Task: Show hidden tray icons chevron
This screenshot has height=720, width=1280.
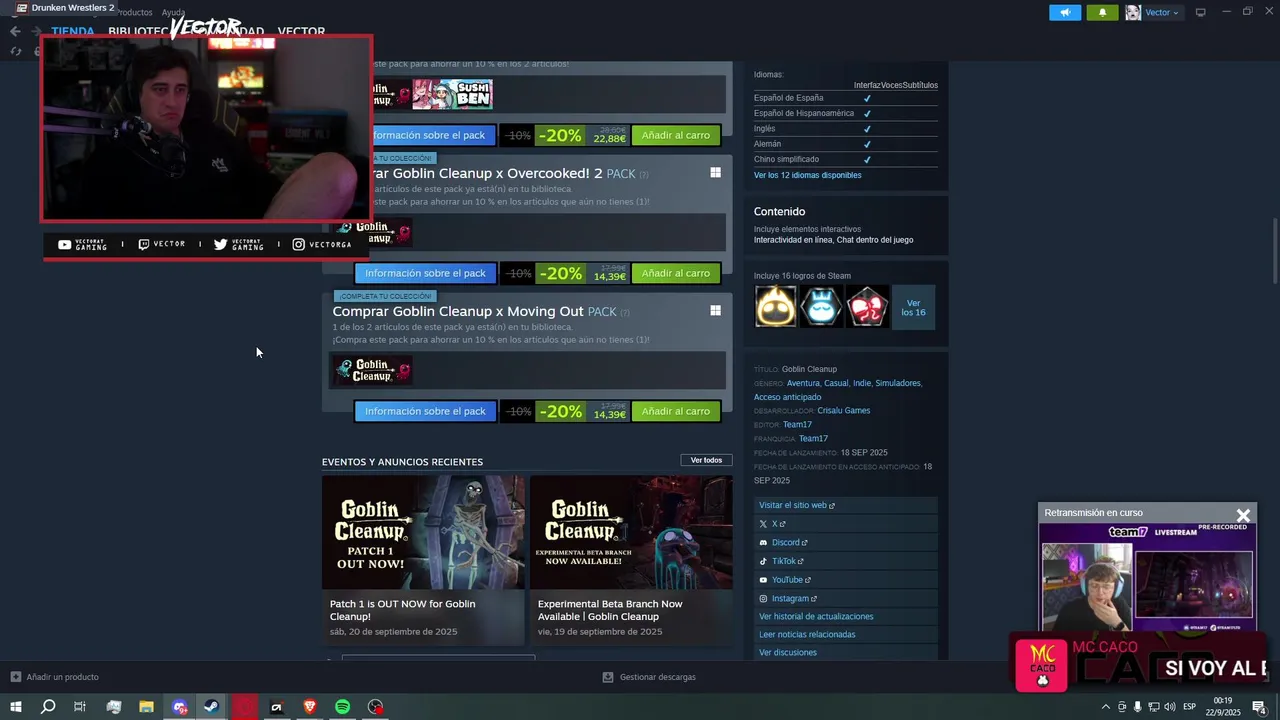Action: [1105, 707]
